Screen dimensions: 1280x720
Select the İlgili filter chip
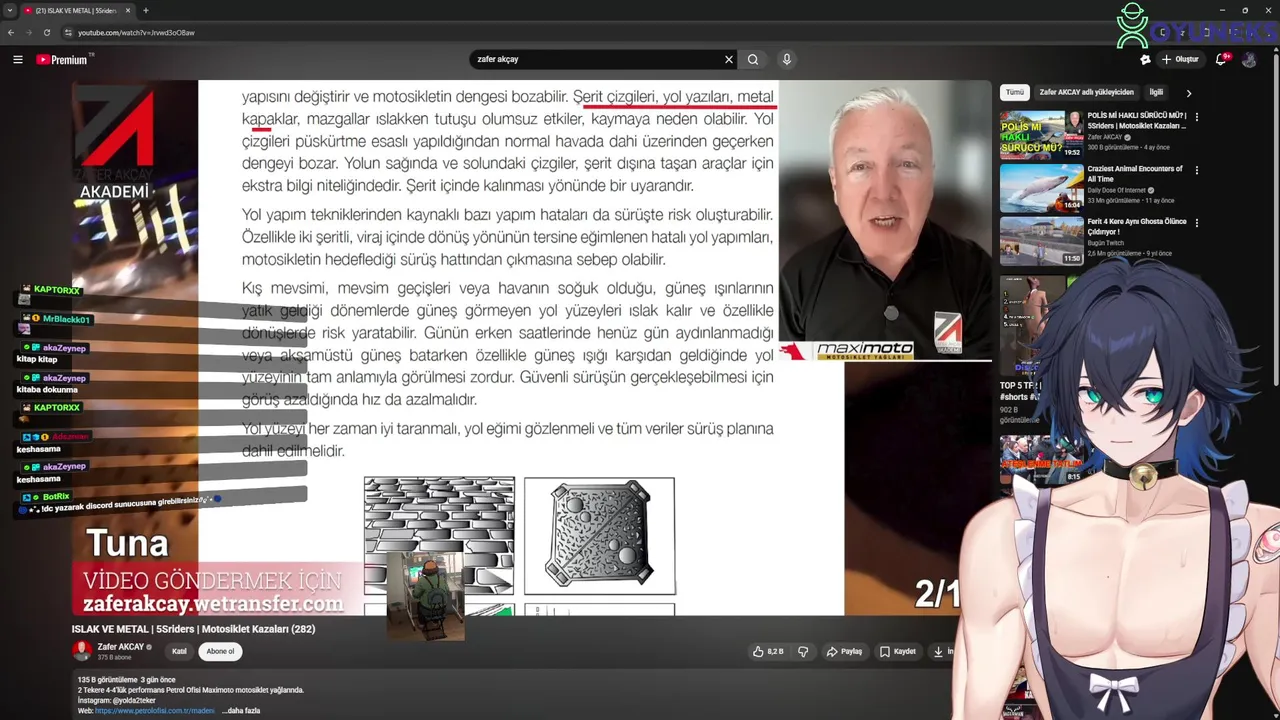[1156, 92]
